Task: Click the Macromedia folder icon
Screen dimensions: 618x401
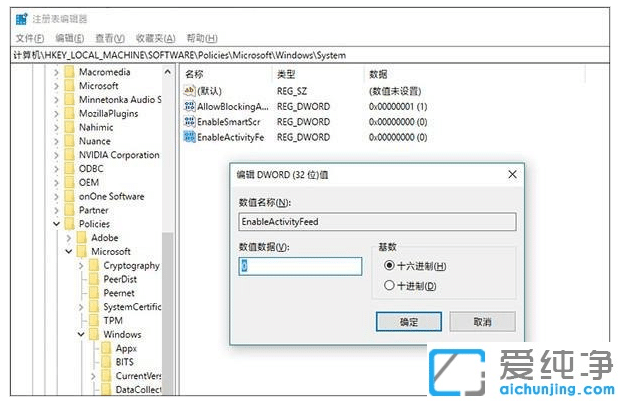Action: coord(69,72)
